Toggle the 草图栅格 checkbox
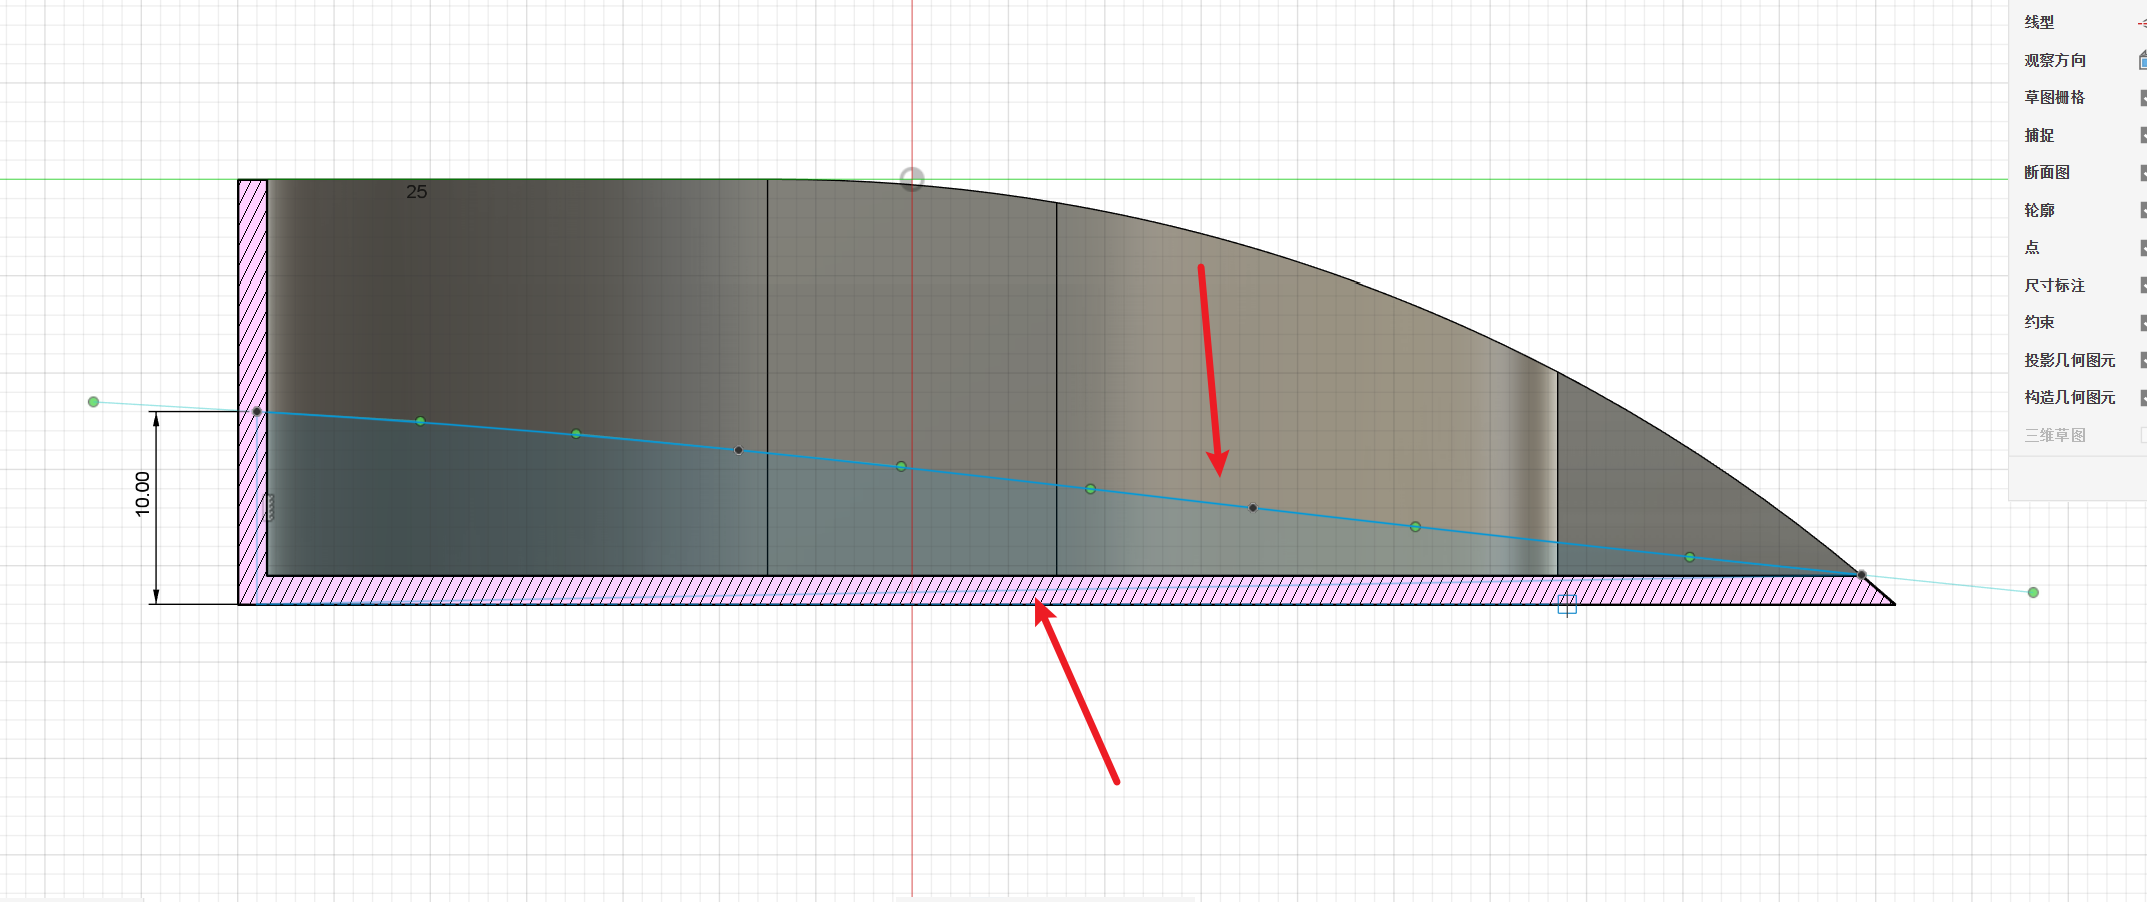 pos(2143,97)
